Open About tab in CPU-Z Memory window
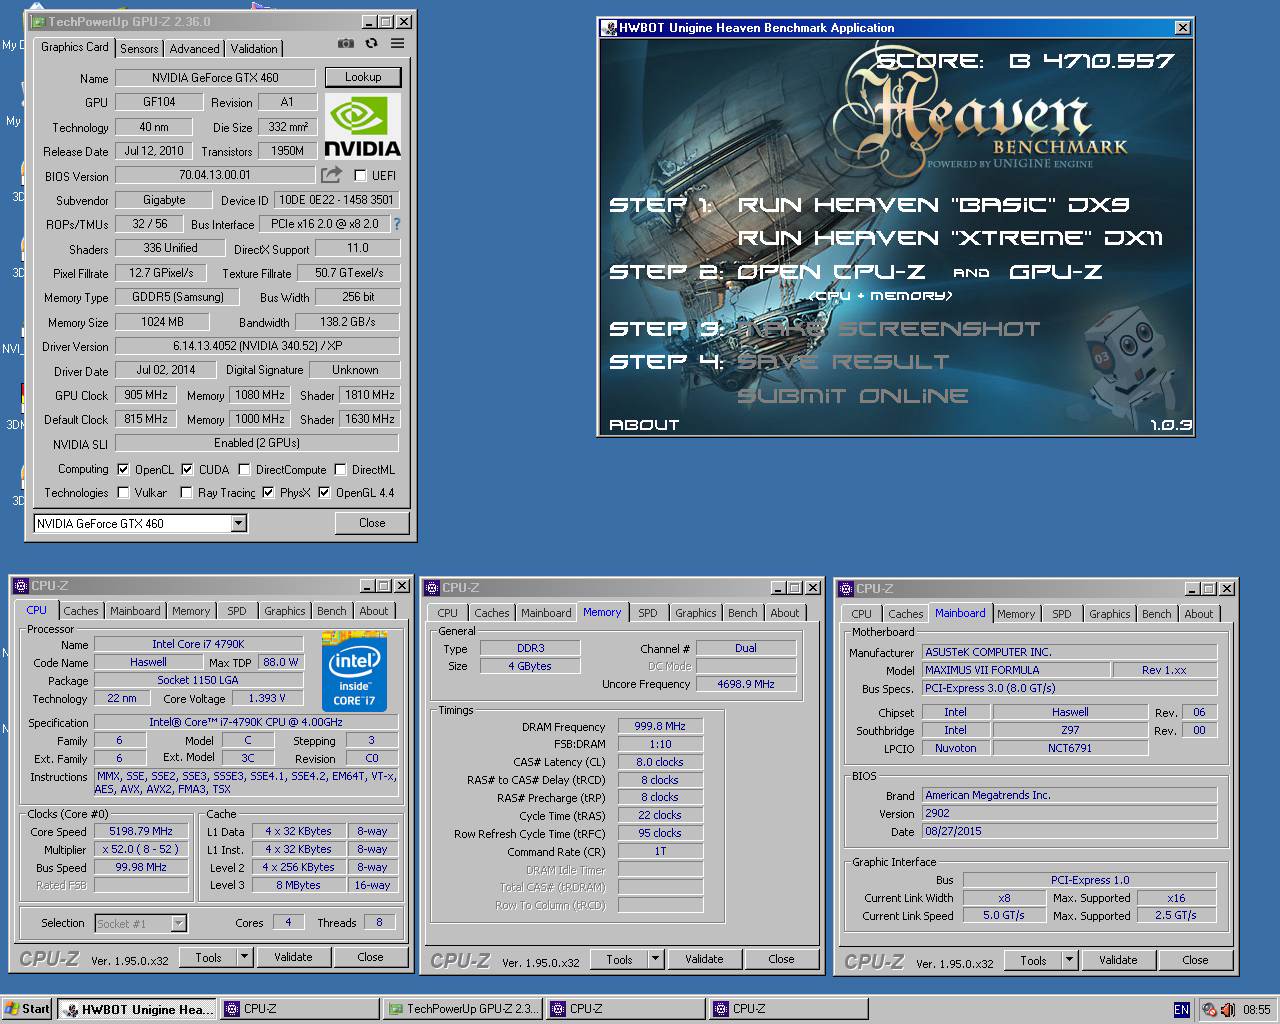Viewport: 1280px width, 1024px height. point(785,613)
